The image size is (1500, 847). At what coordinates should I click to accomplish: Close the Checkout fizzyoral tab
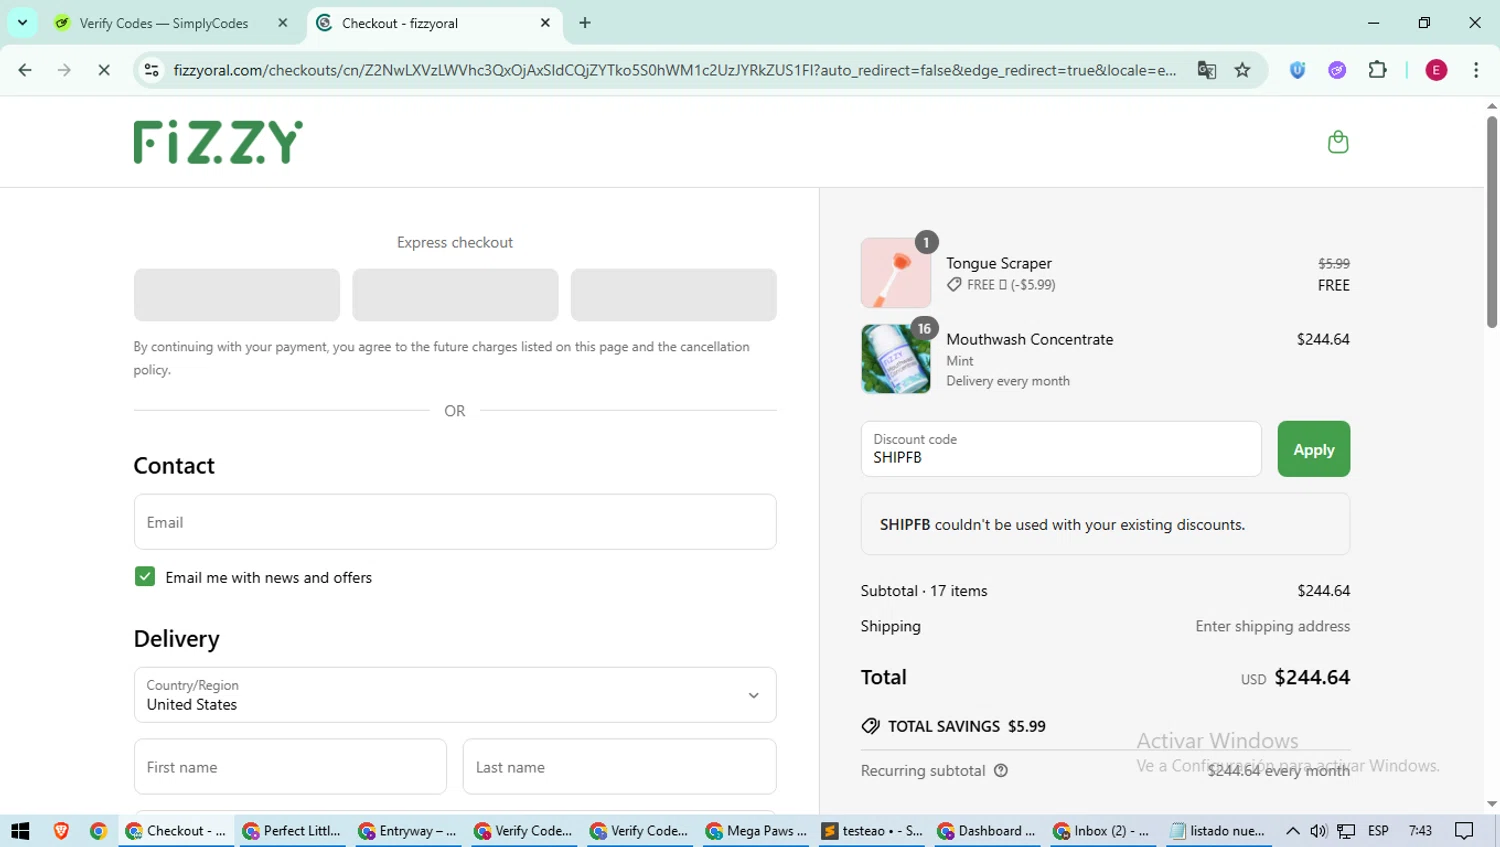545,23
